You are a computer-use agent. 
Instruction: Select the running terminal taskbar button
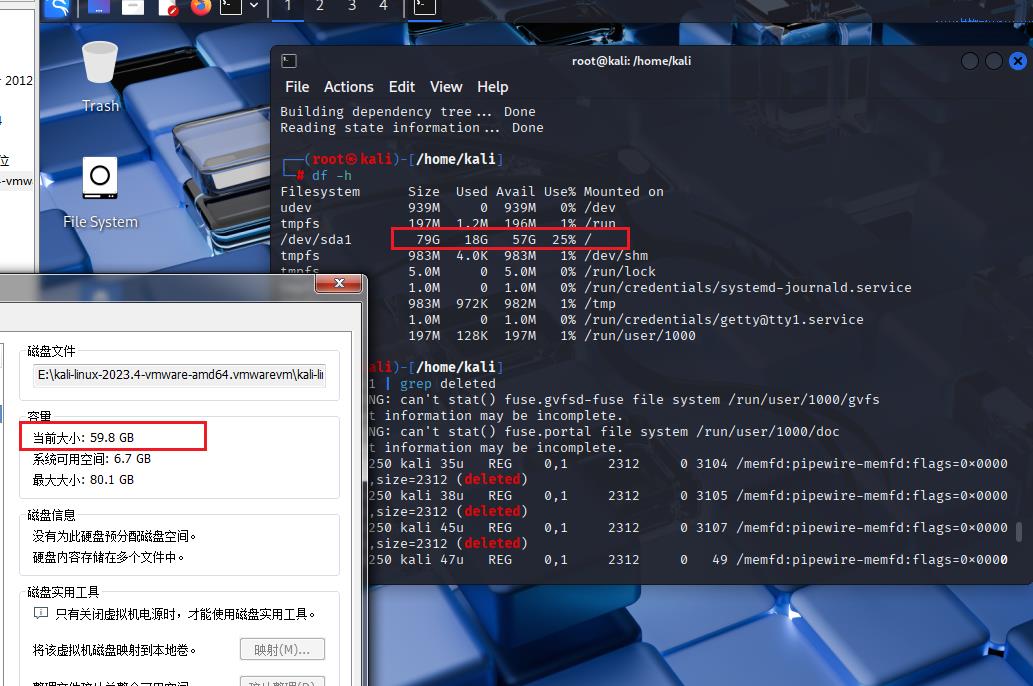pyautogui.click(x=424, y=7)
